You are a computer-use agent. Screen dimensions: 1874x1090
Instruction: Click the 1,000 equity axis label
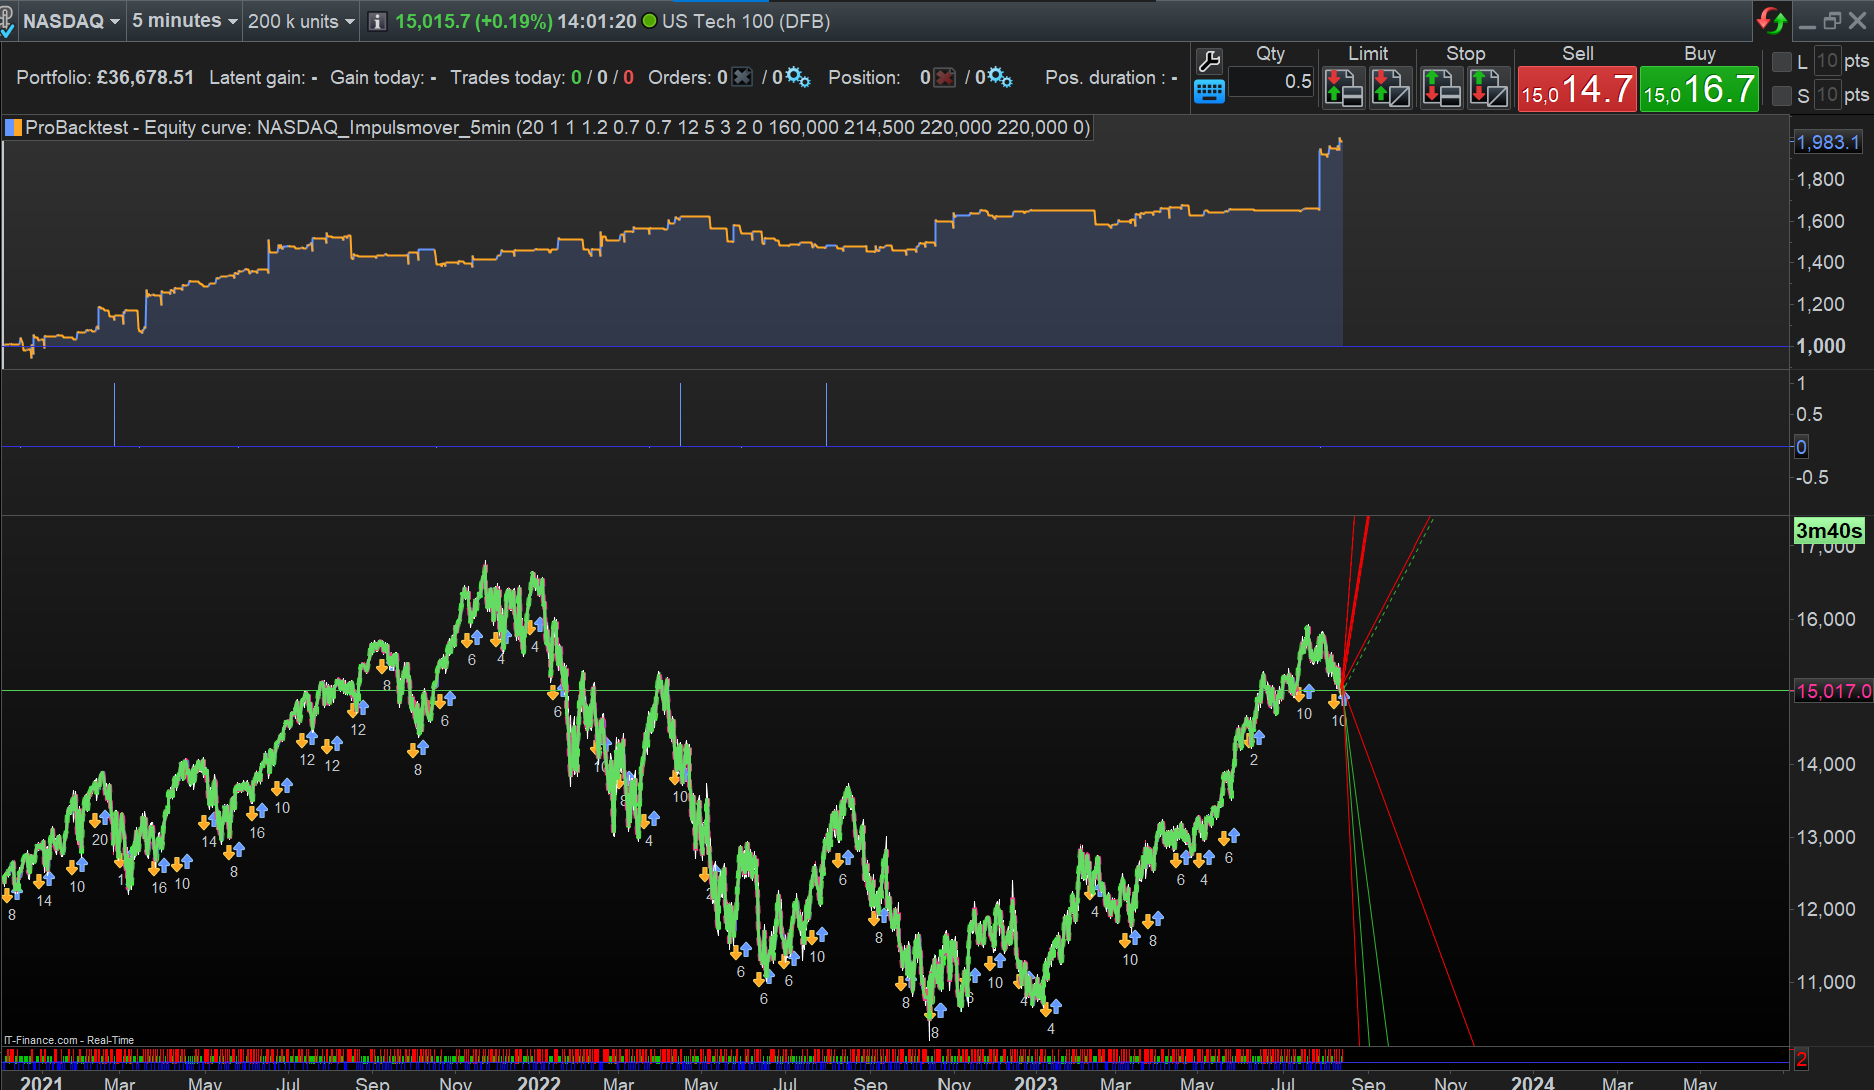point(1821,346)
